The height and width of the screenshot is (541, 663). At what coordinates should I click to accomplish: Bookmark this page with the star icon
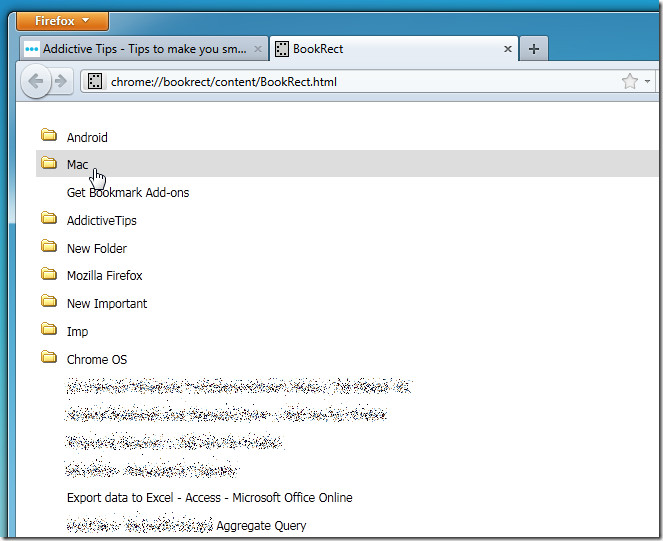pyautogui.click(x=630, y=81)
